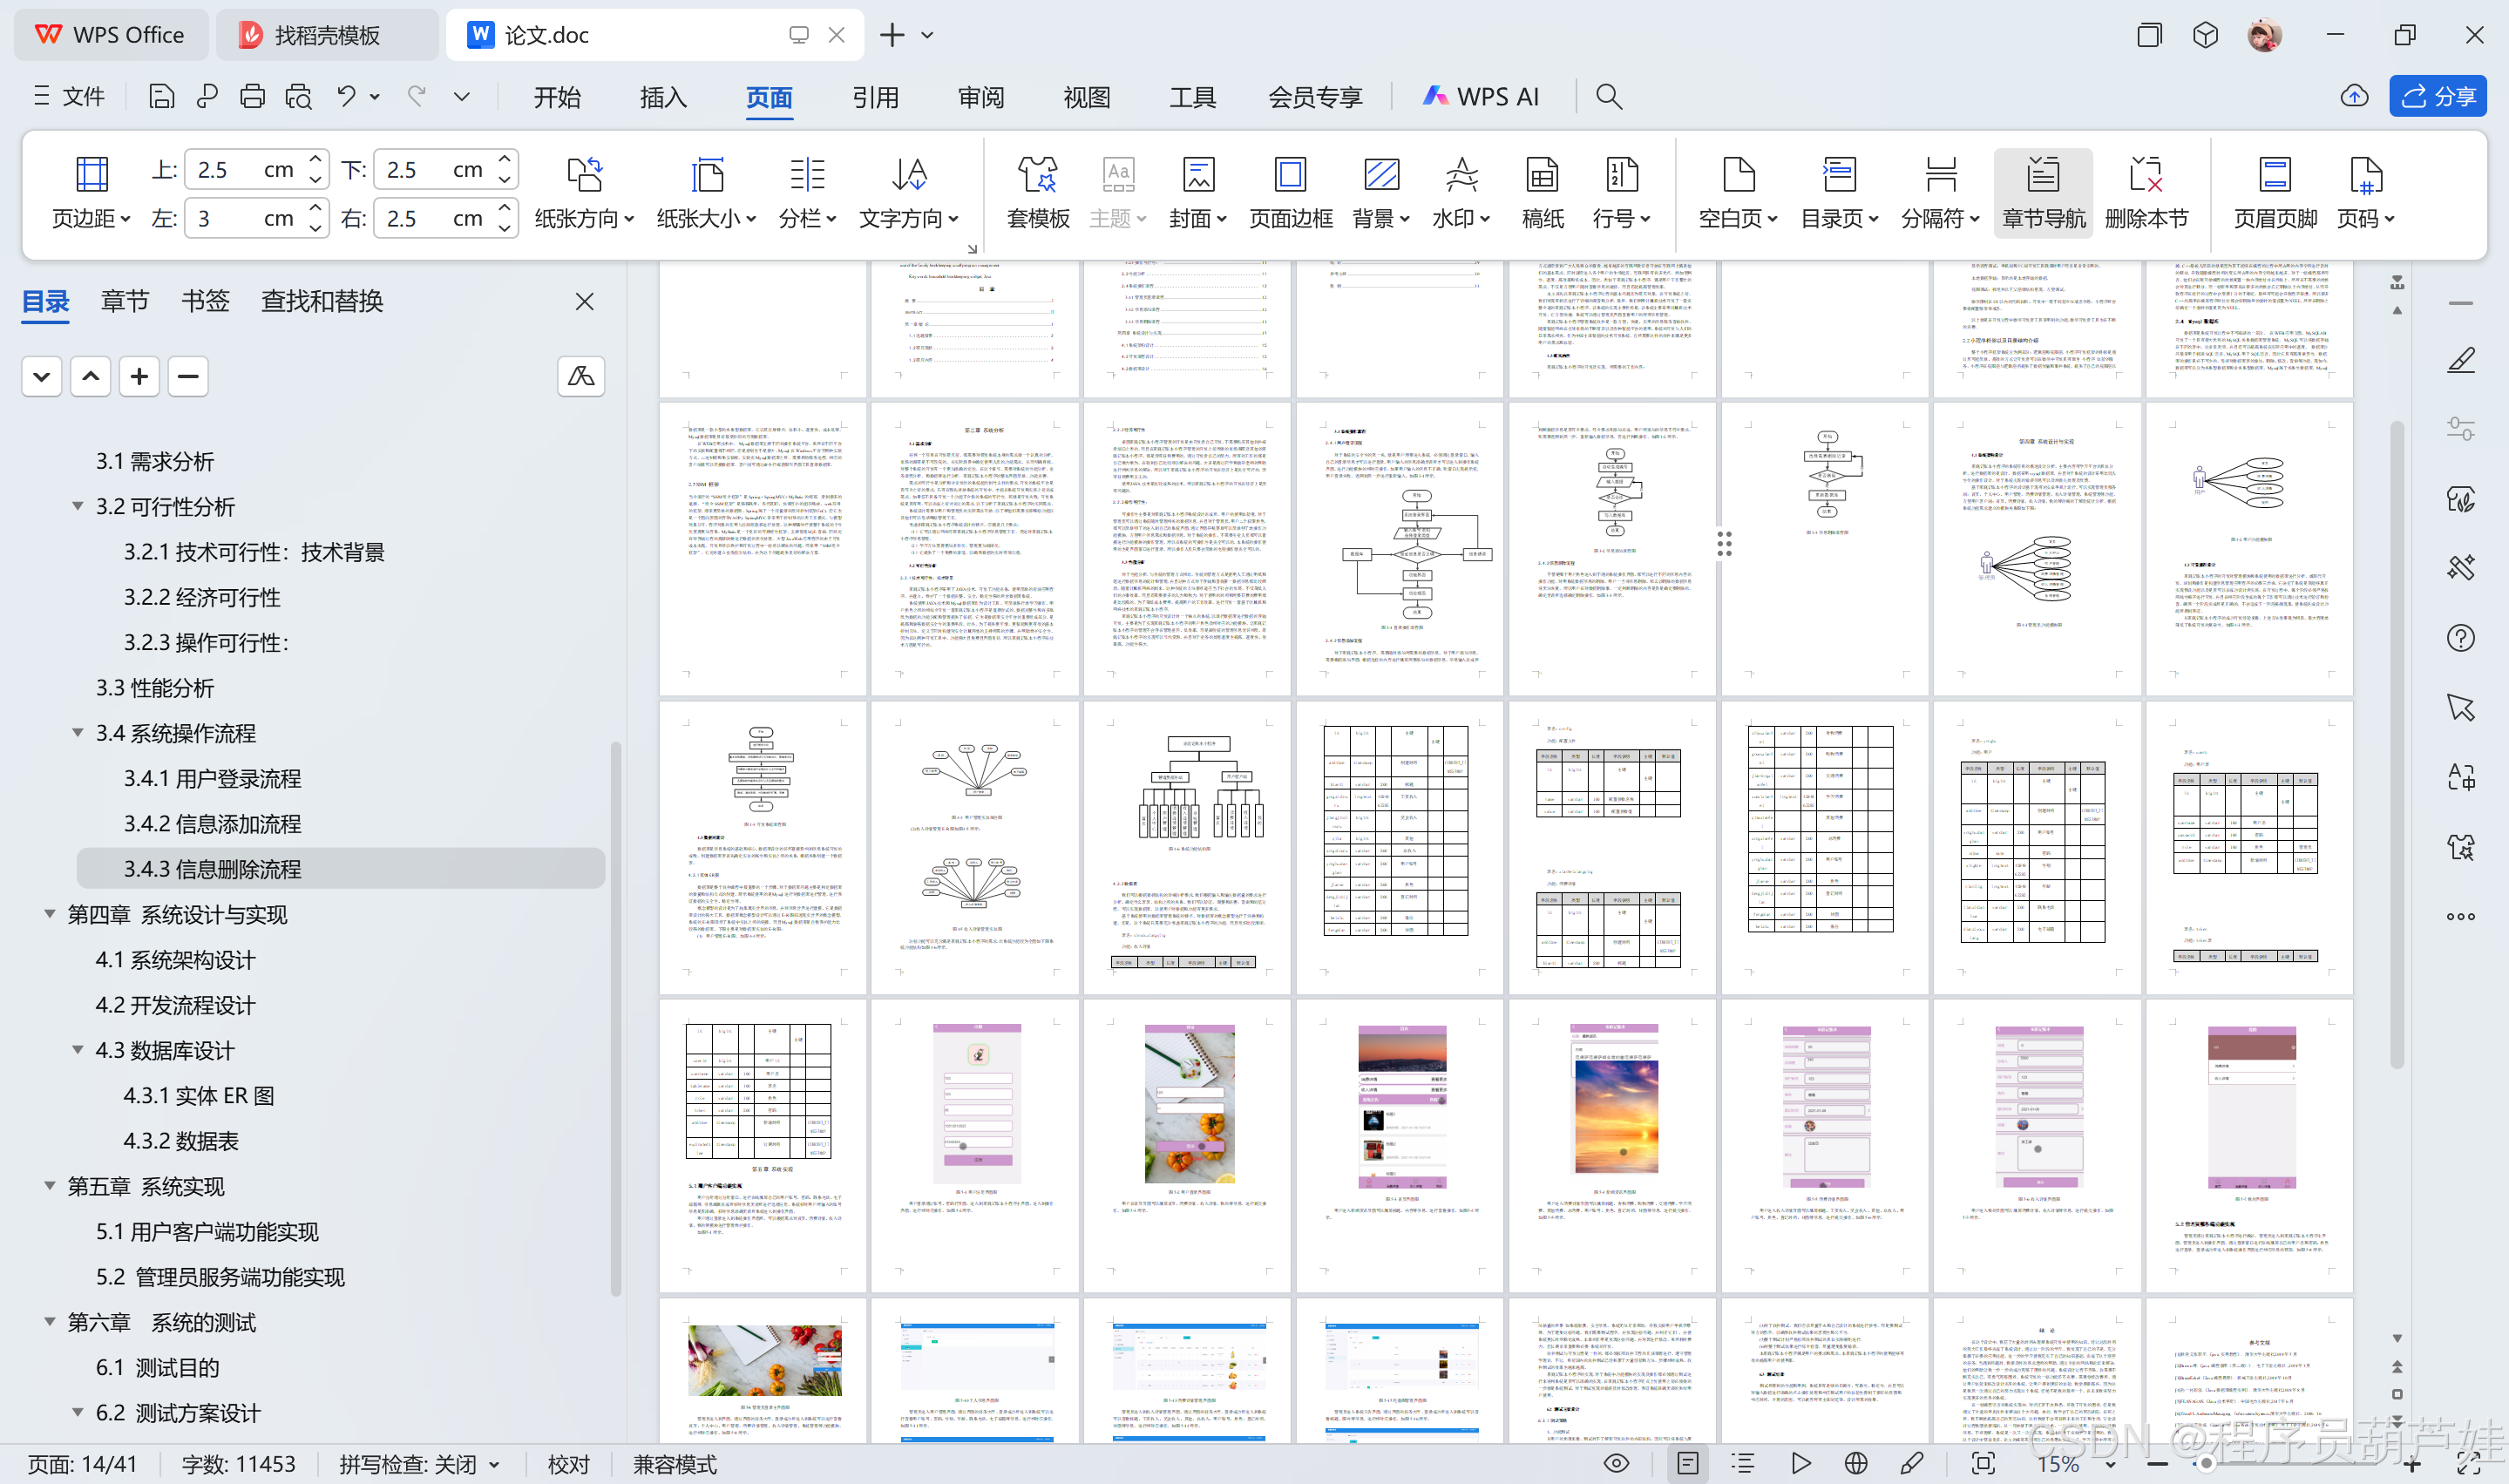
Task: Open the customize quick access dropdown arrow
Action: pos(461,96)
